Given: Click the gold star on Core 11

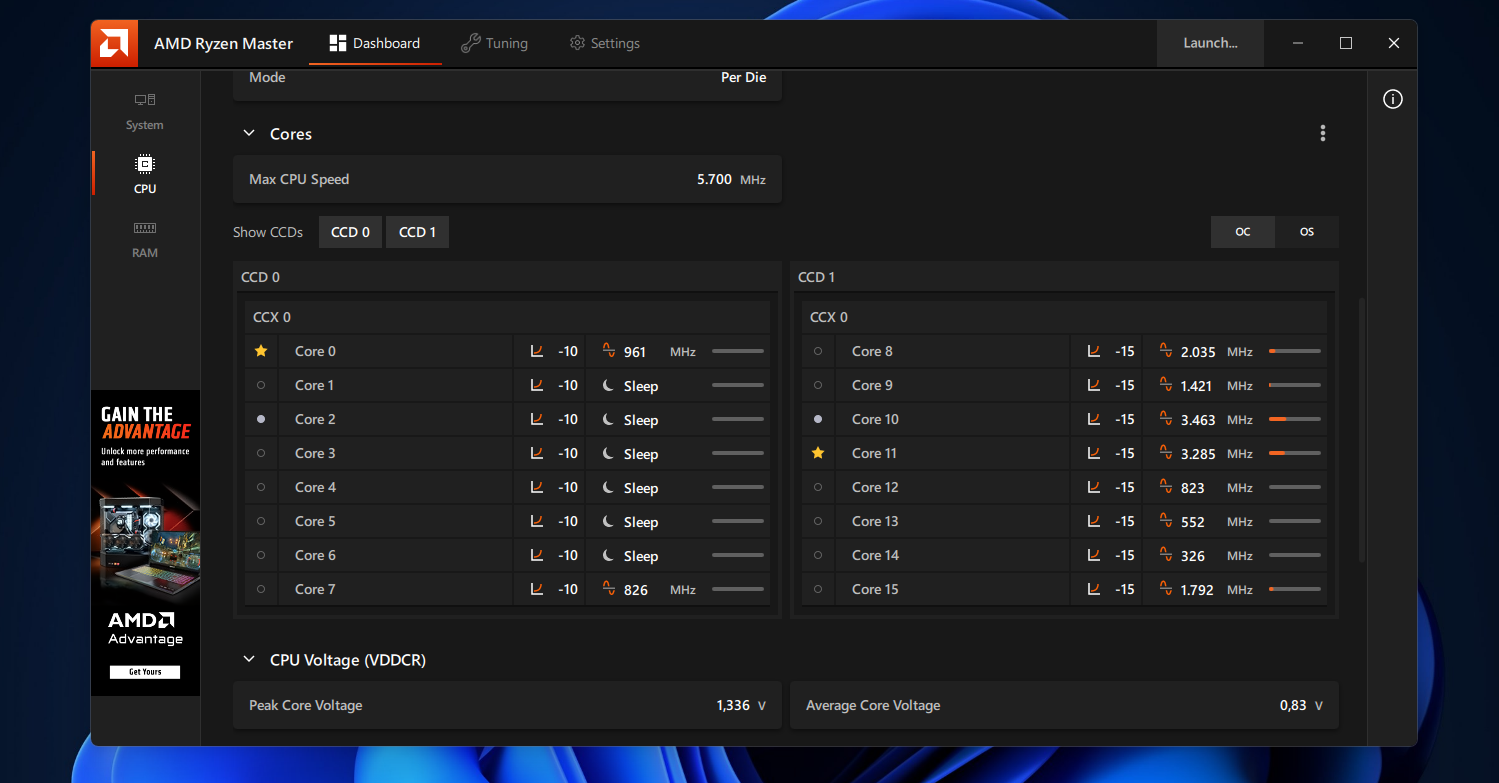Looking at the screenshot, I should tap(818, 453).
